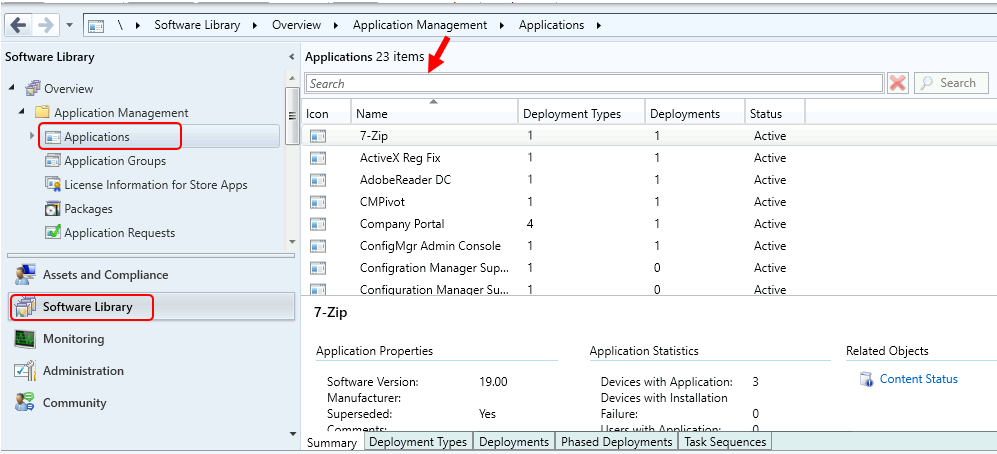Select the ActiveX Reg Fix application
997x454 pixels.
pyautogui.click(x=649, y=158)
